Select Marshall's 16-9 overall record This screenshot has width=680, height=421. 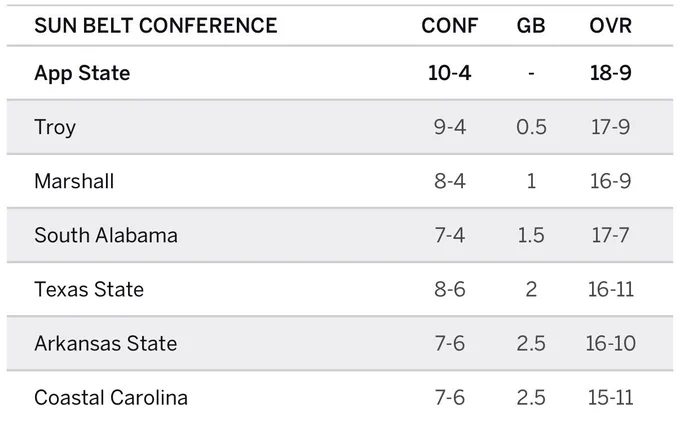pyautogui.click(x=610, y=181)
